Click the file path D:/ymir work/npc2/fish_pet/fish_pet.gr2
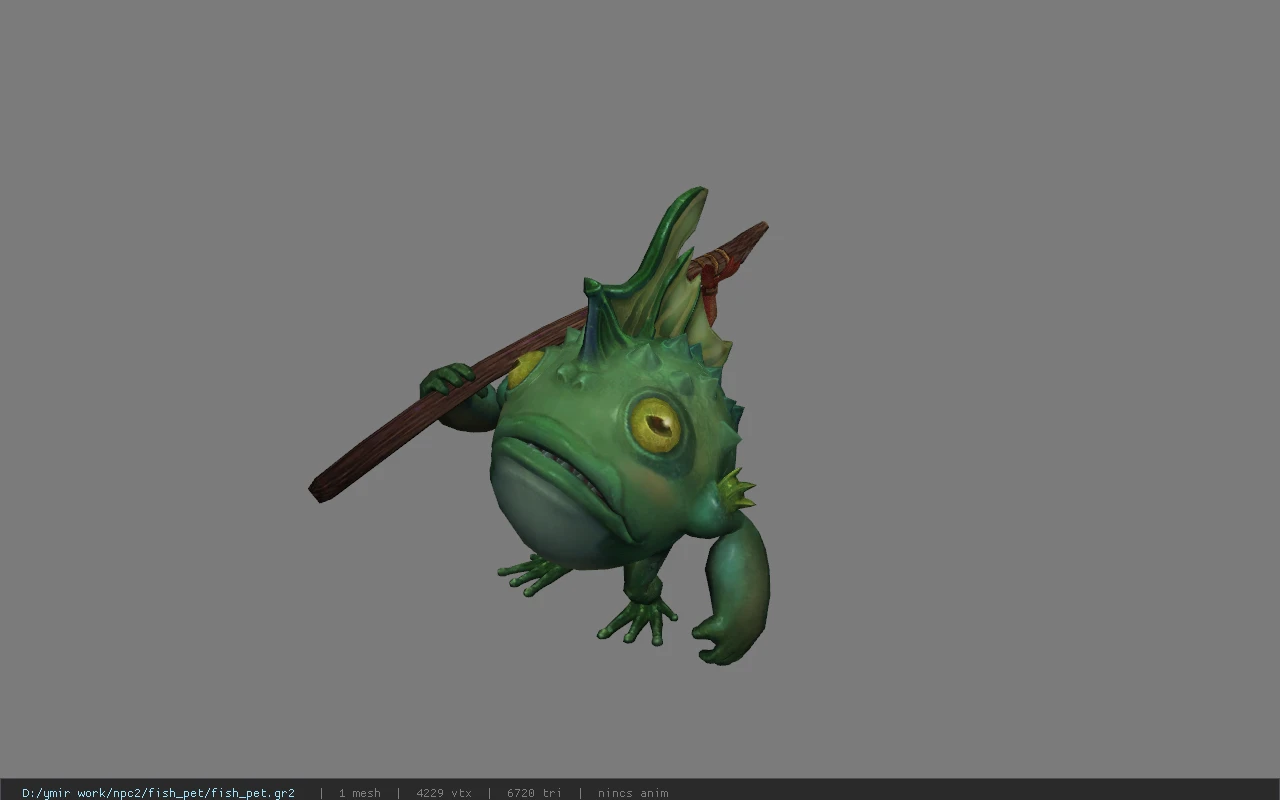 point(158,793)
